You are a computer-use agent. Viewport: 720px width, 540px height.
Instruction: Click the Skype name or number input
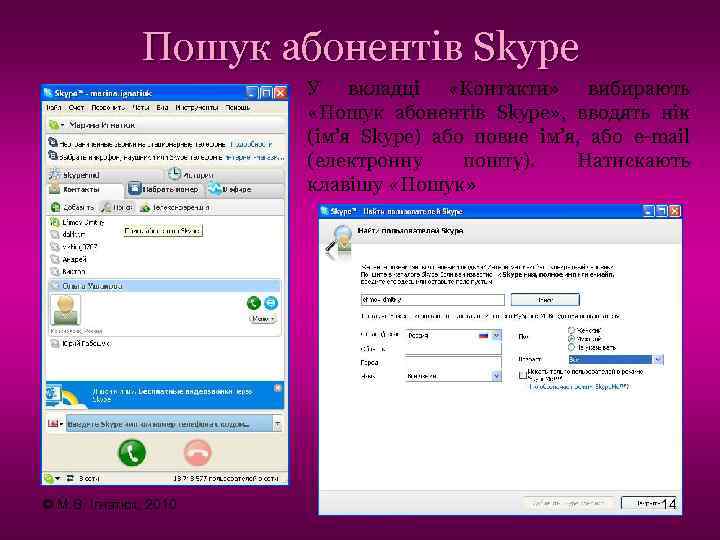click(x=169, y=424)
